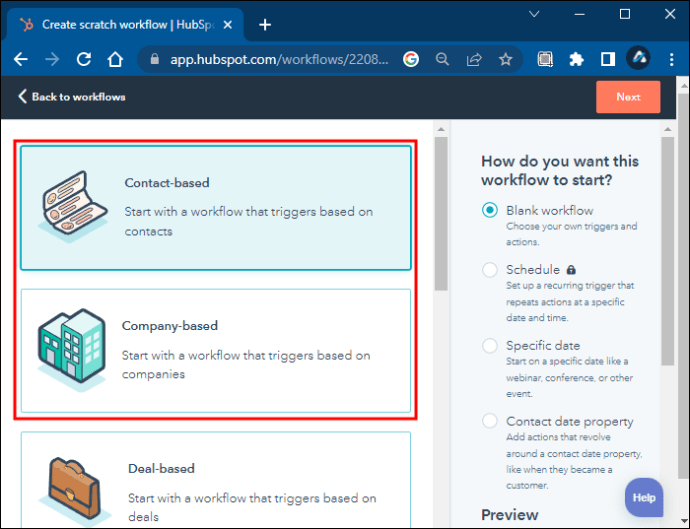Click the screenshot capture extension icon
Screen dimensions: 690x529
[545, 59]
